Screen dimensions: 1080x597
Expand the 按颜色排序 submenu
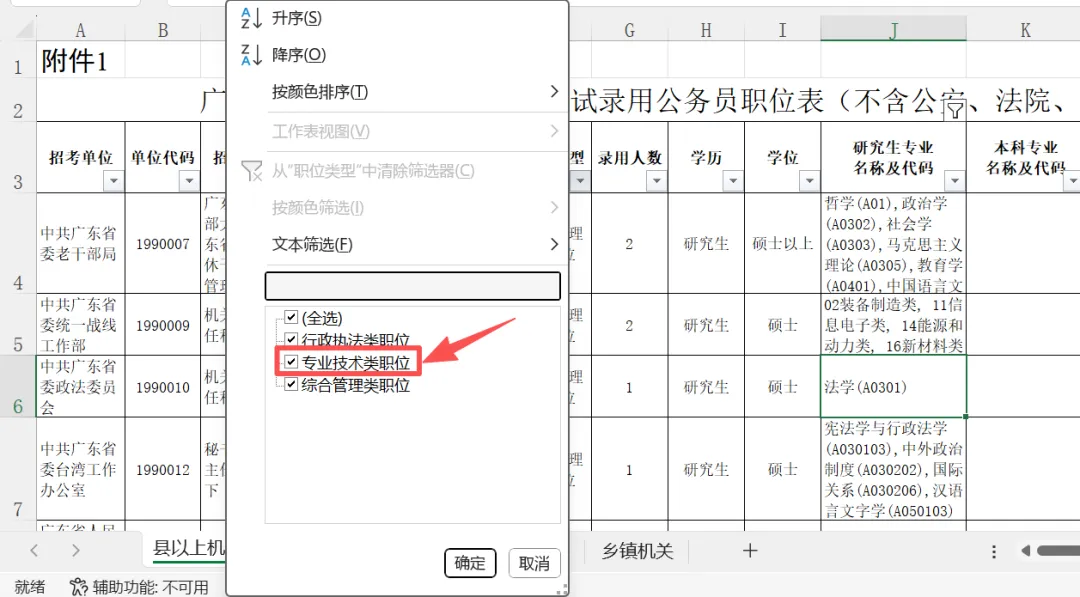(x=412, y=92)
